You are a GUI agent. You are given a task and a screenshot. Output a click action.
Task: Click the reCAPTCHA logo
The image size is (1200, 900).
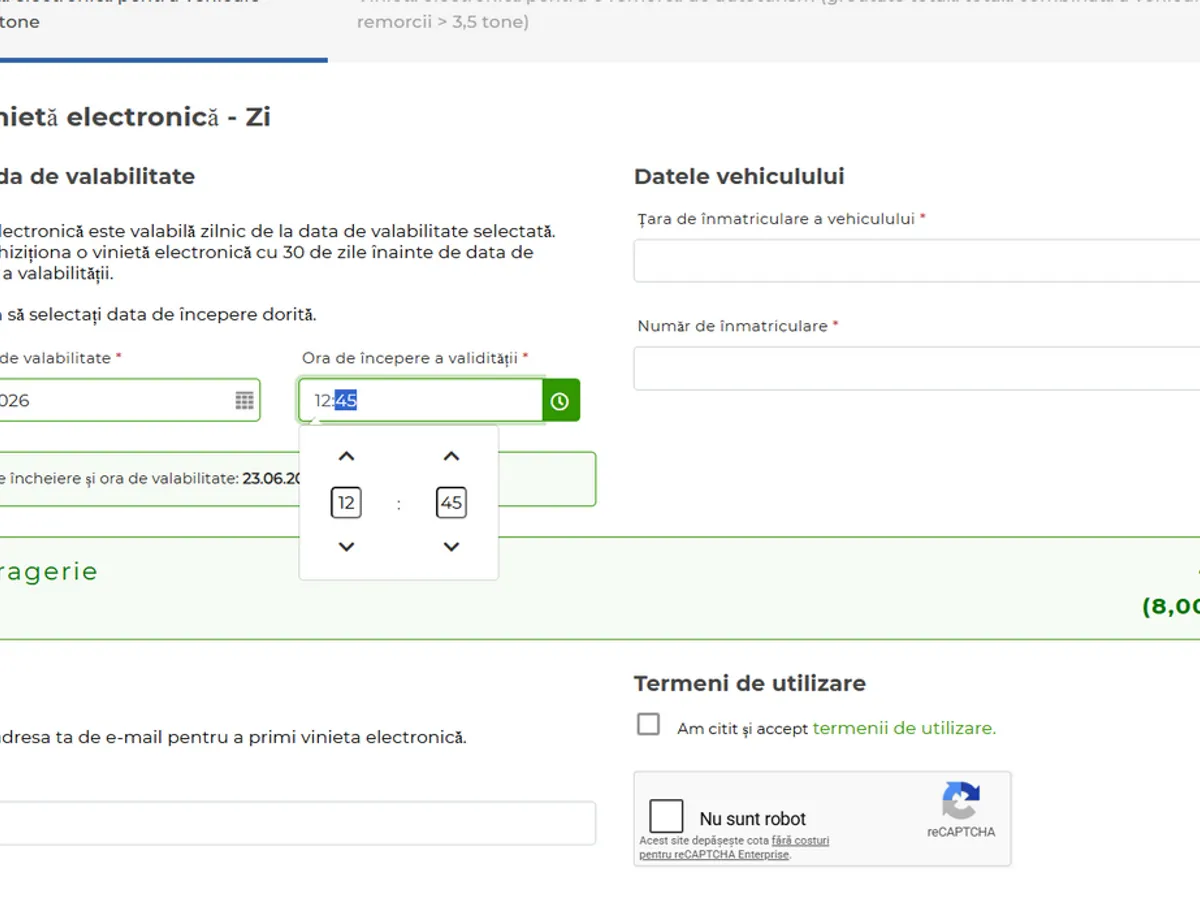coord(960,801)
